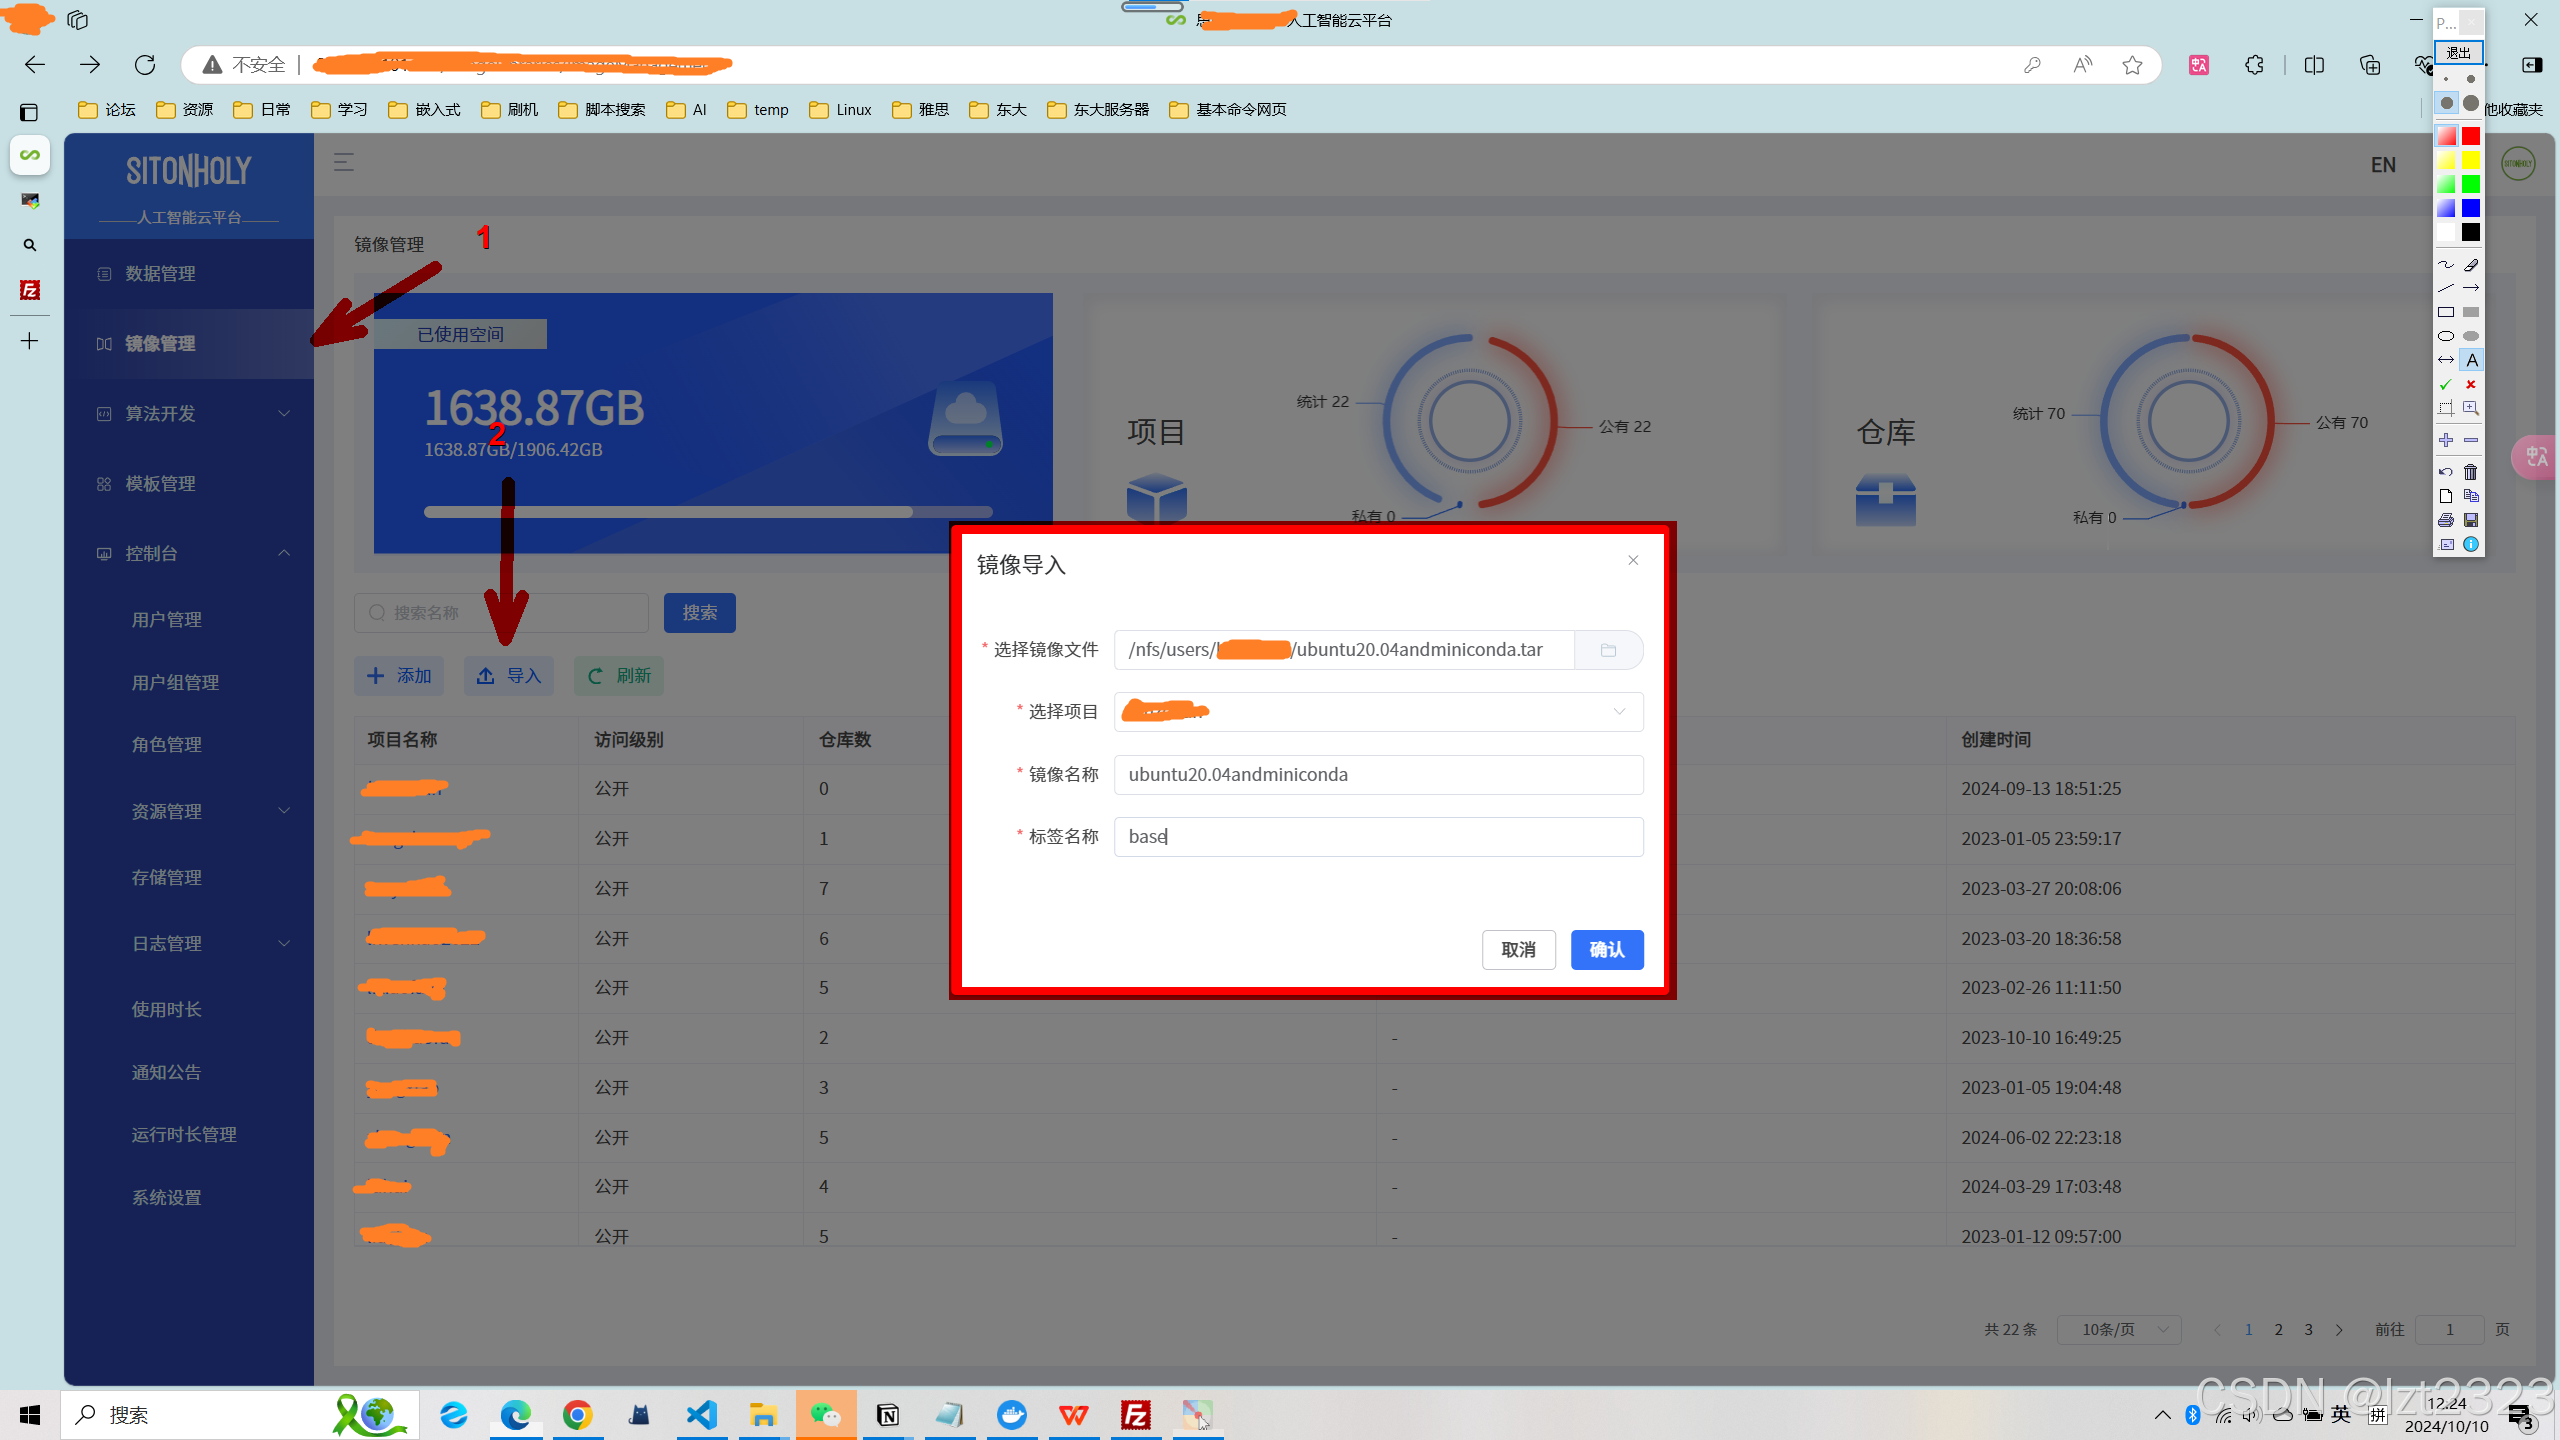The image size is (2560, 1440).
Task: Open the 10条/页 page size dropdown
Action: (x=2119, y=1329)
